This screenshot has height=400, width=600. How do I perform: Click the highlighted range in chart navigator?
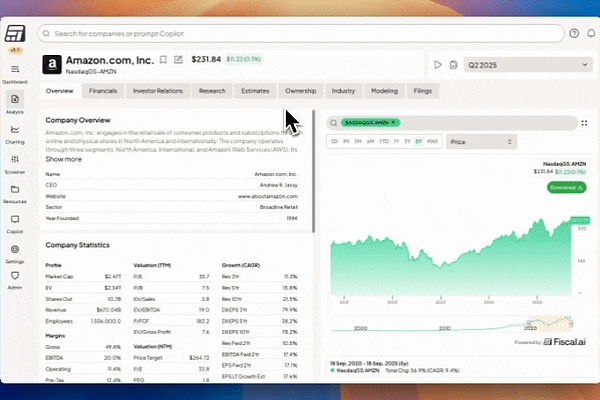(x=550, y=323)
